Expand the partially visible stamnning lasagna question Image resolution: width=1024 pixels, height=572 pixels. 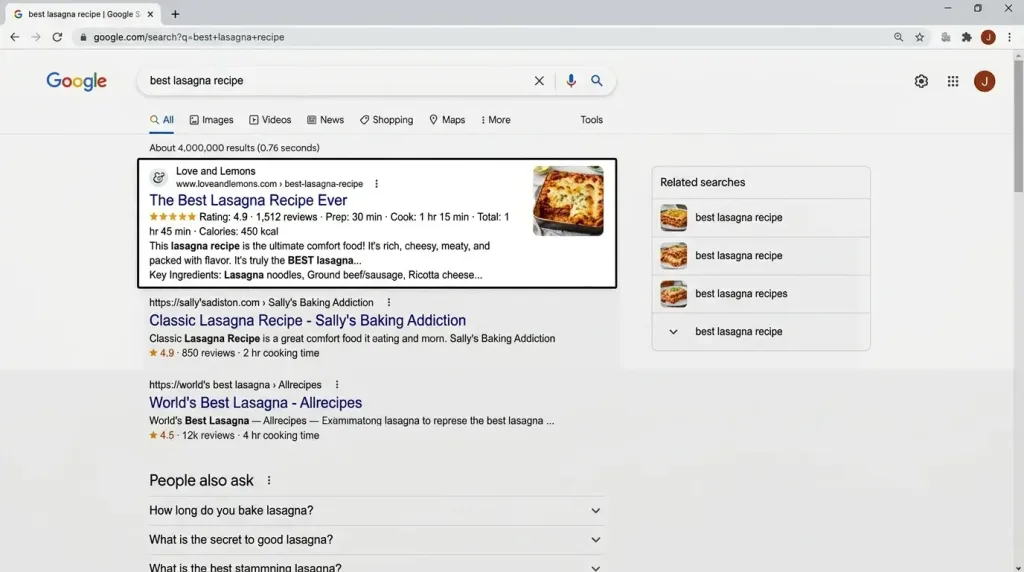click(375, 565)
